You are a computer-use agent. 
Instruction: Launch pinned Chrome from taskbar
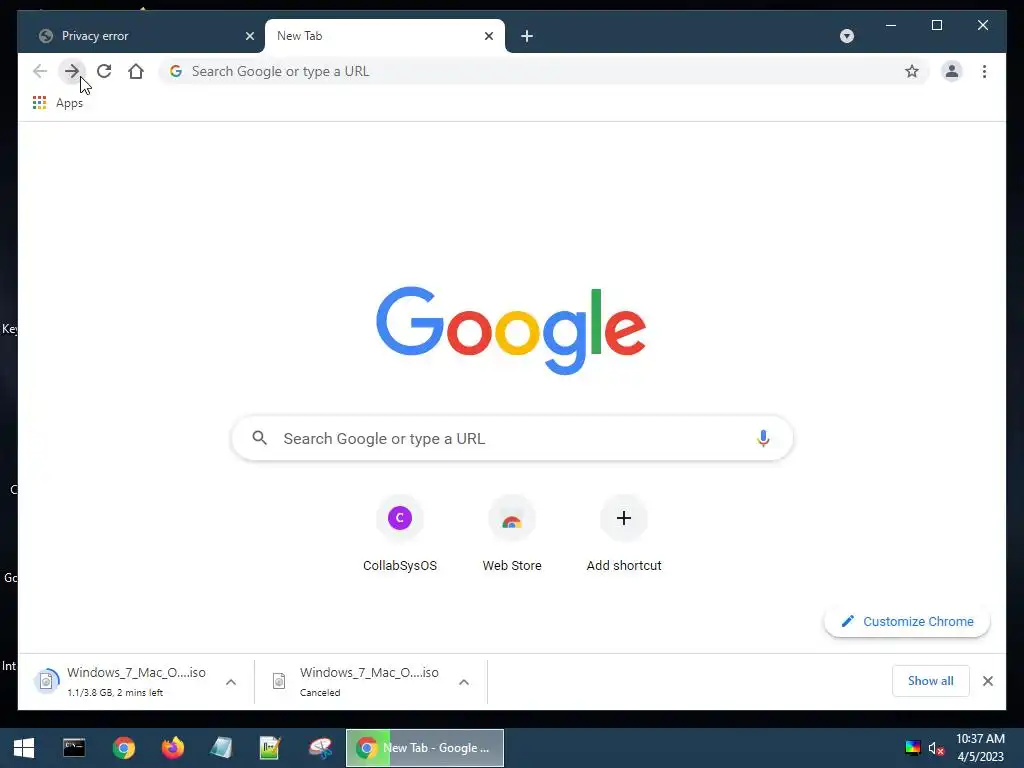coord(123,748)
